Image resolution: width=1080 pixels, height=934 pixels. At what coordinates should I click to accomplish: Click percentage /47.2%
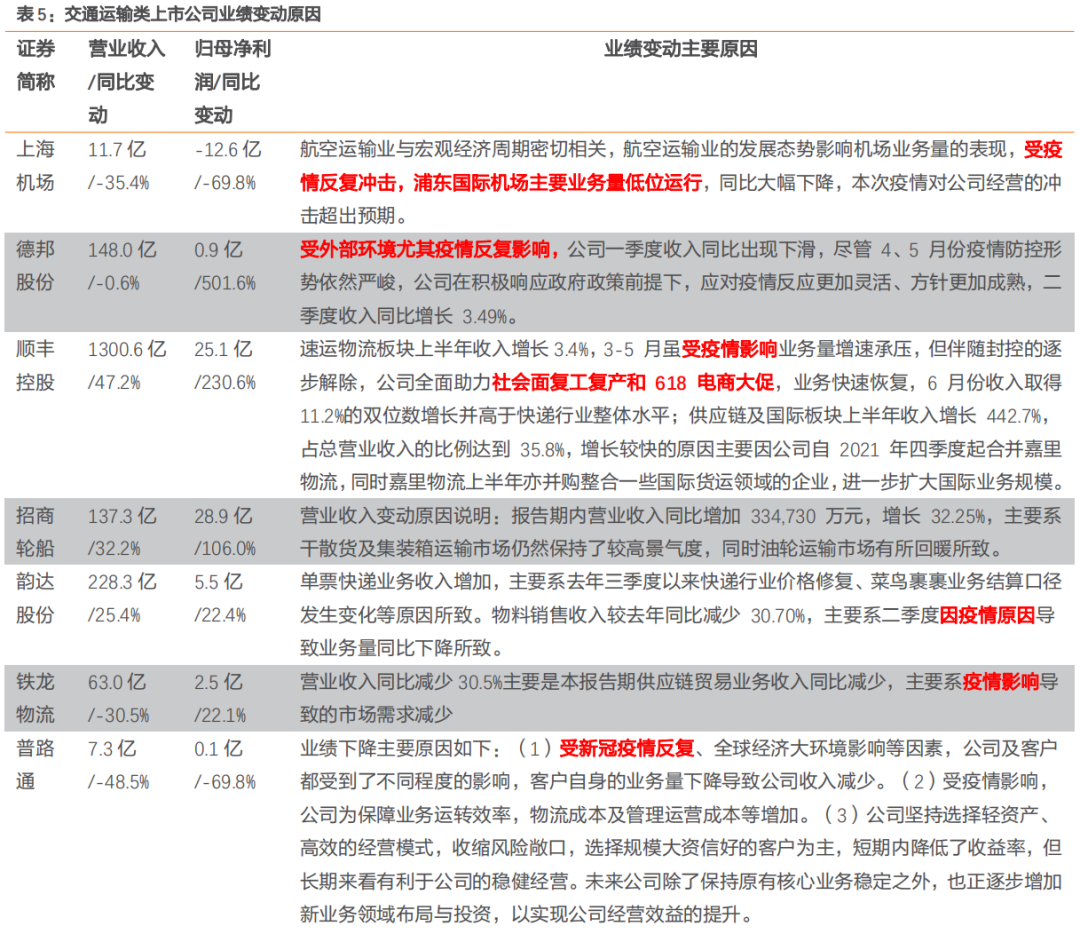114,383
